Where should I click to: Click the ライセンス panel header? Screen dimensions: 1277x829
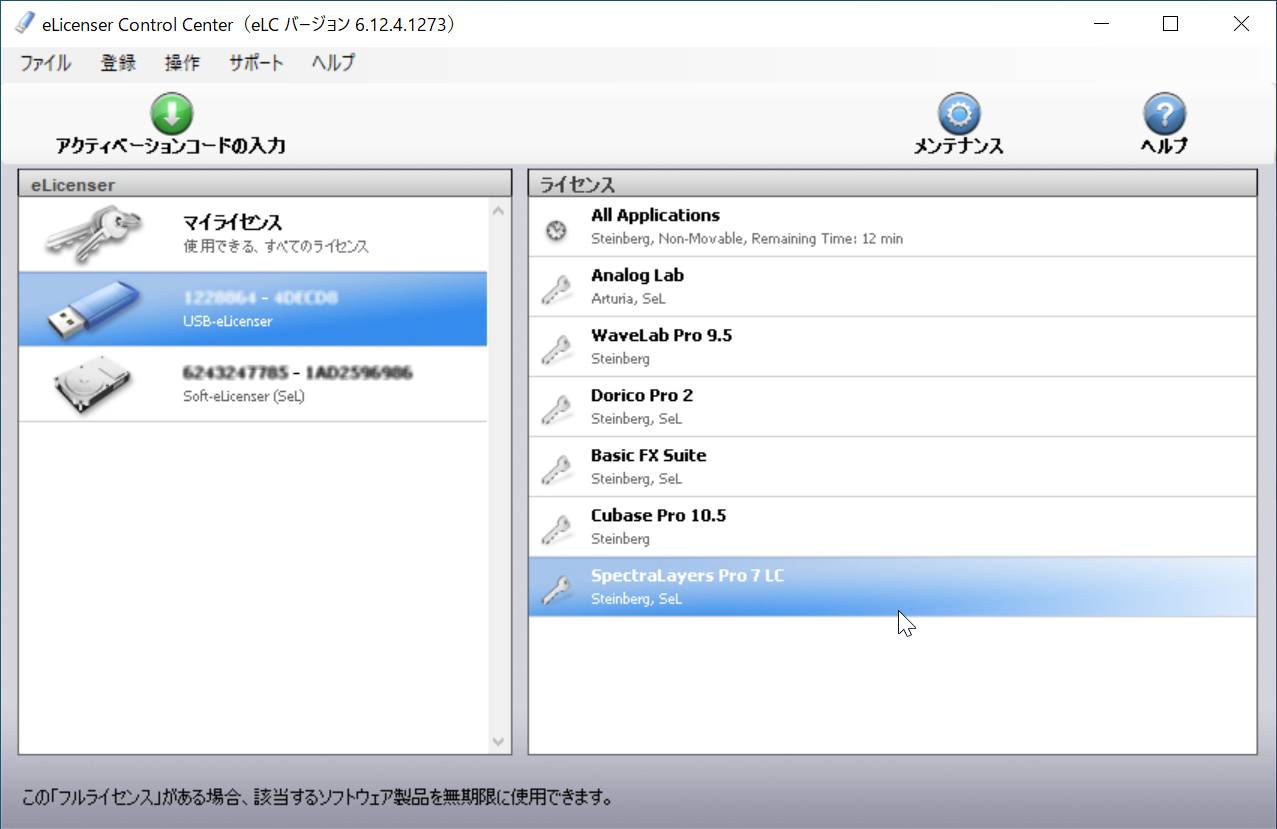[x=892, y=184]
